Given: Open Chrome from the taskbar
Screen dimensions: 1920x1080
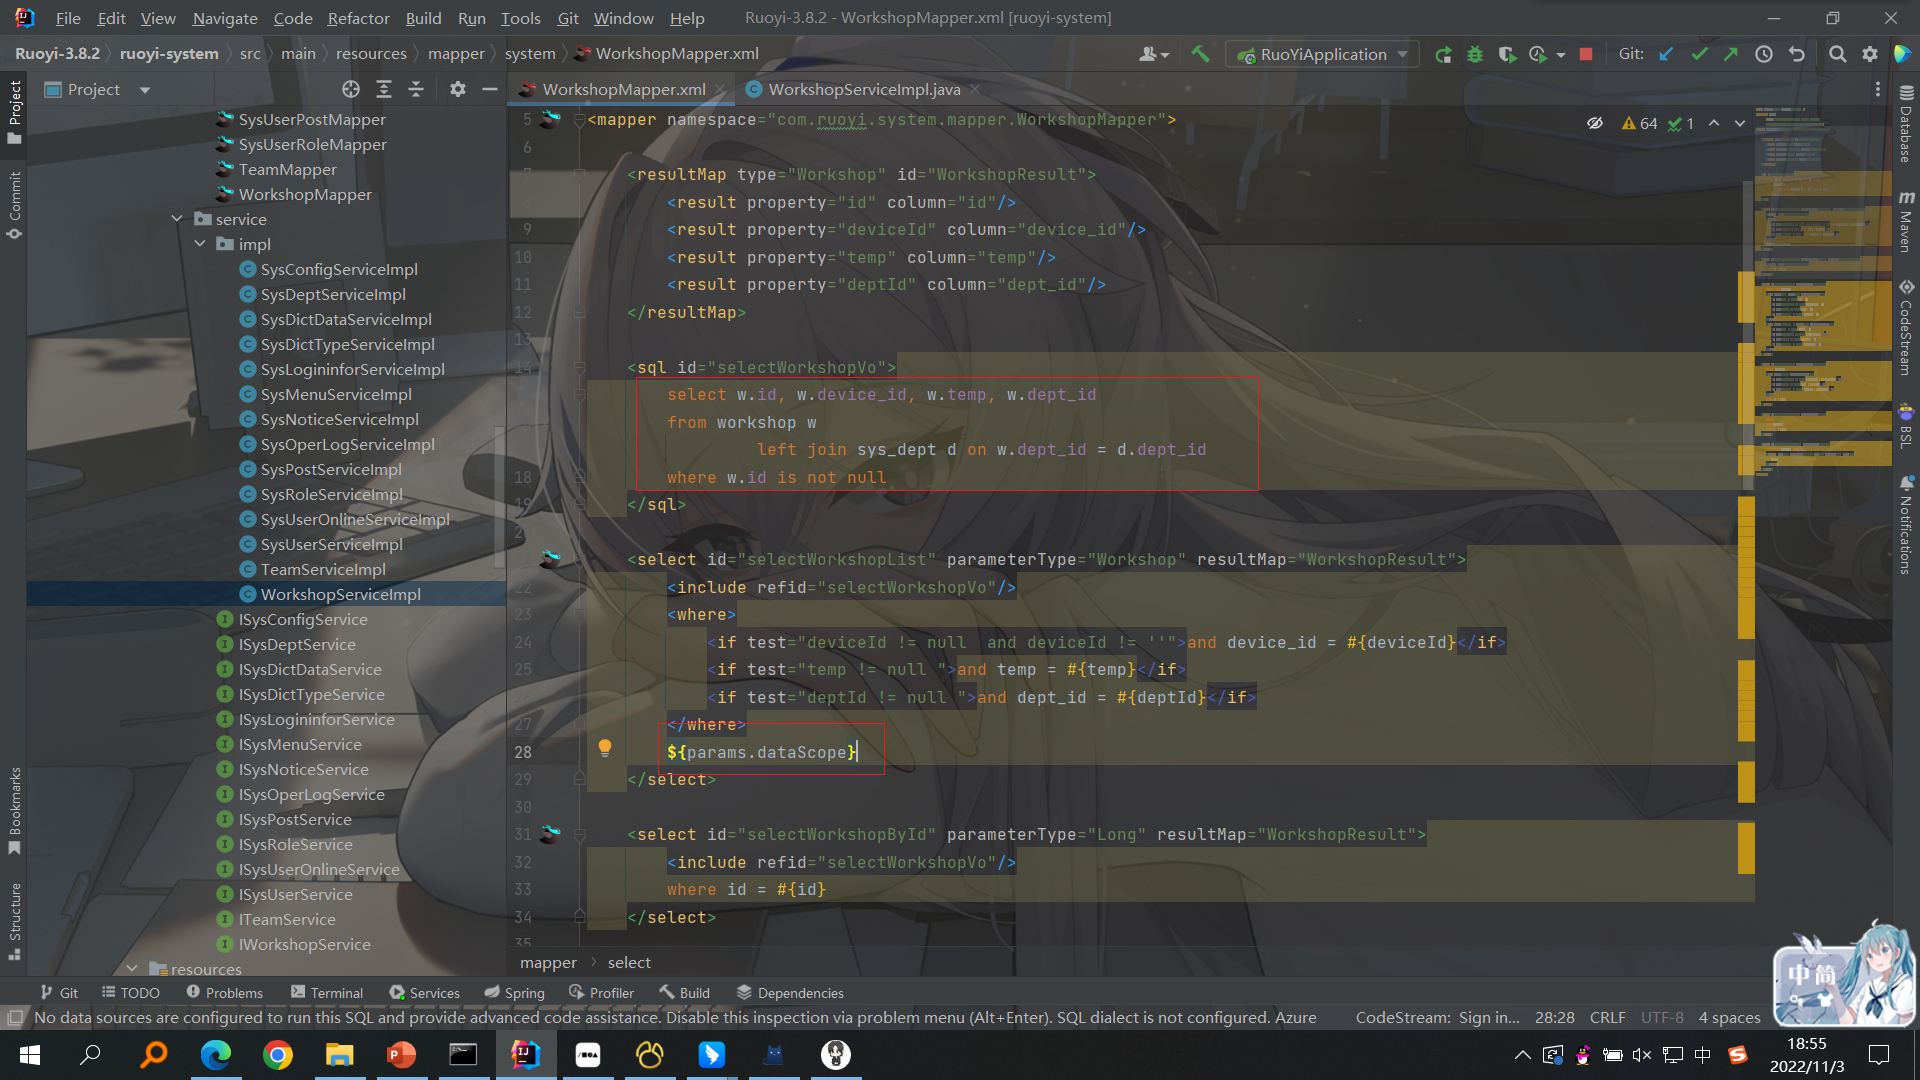Looking at the screenshot, I should [x=278, y=1055].
